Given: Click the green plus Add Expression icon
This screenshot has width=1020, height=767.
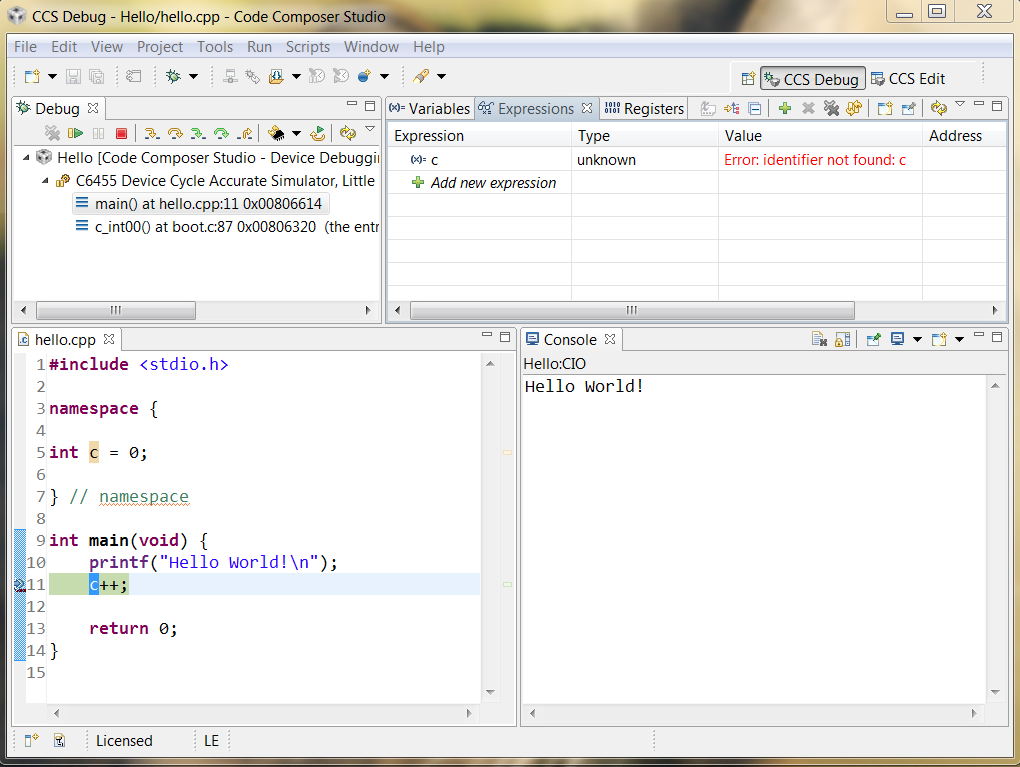Looking at the screenshot, I should 785,109.
